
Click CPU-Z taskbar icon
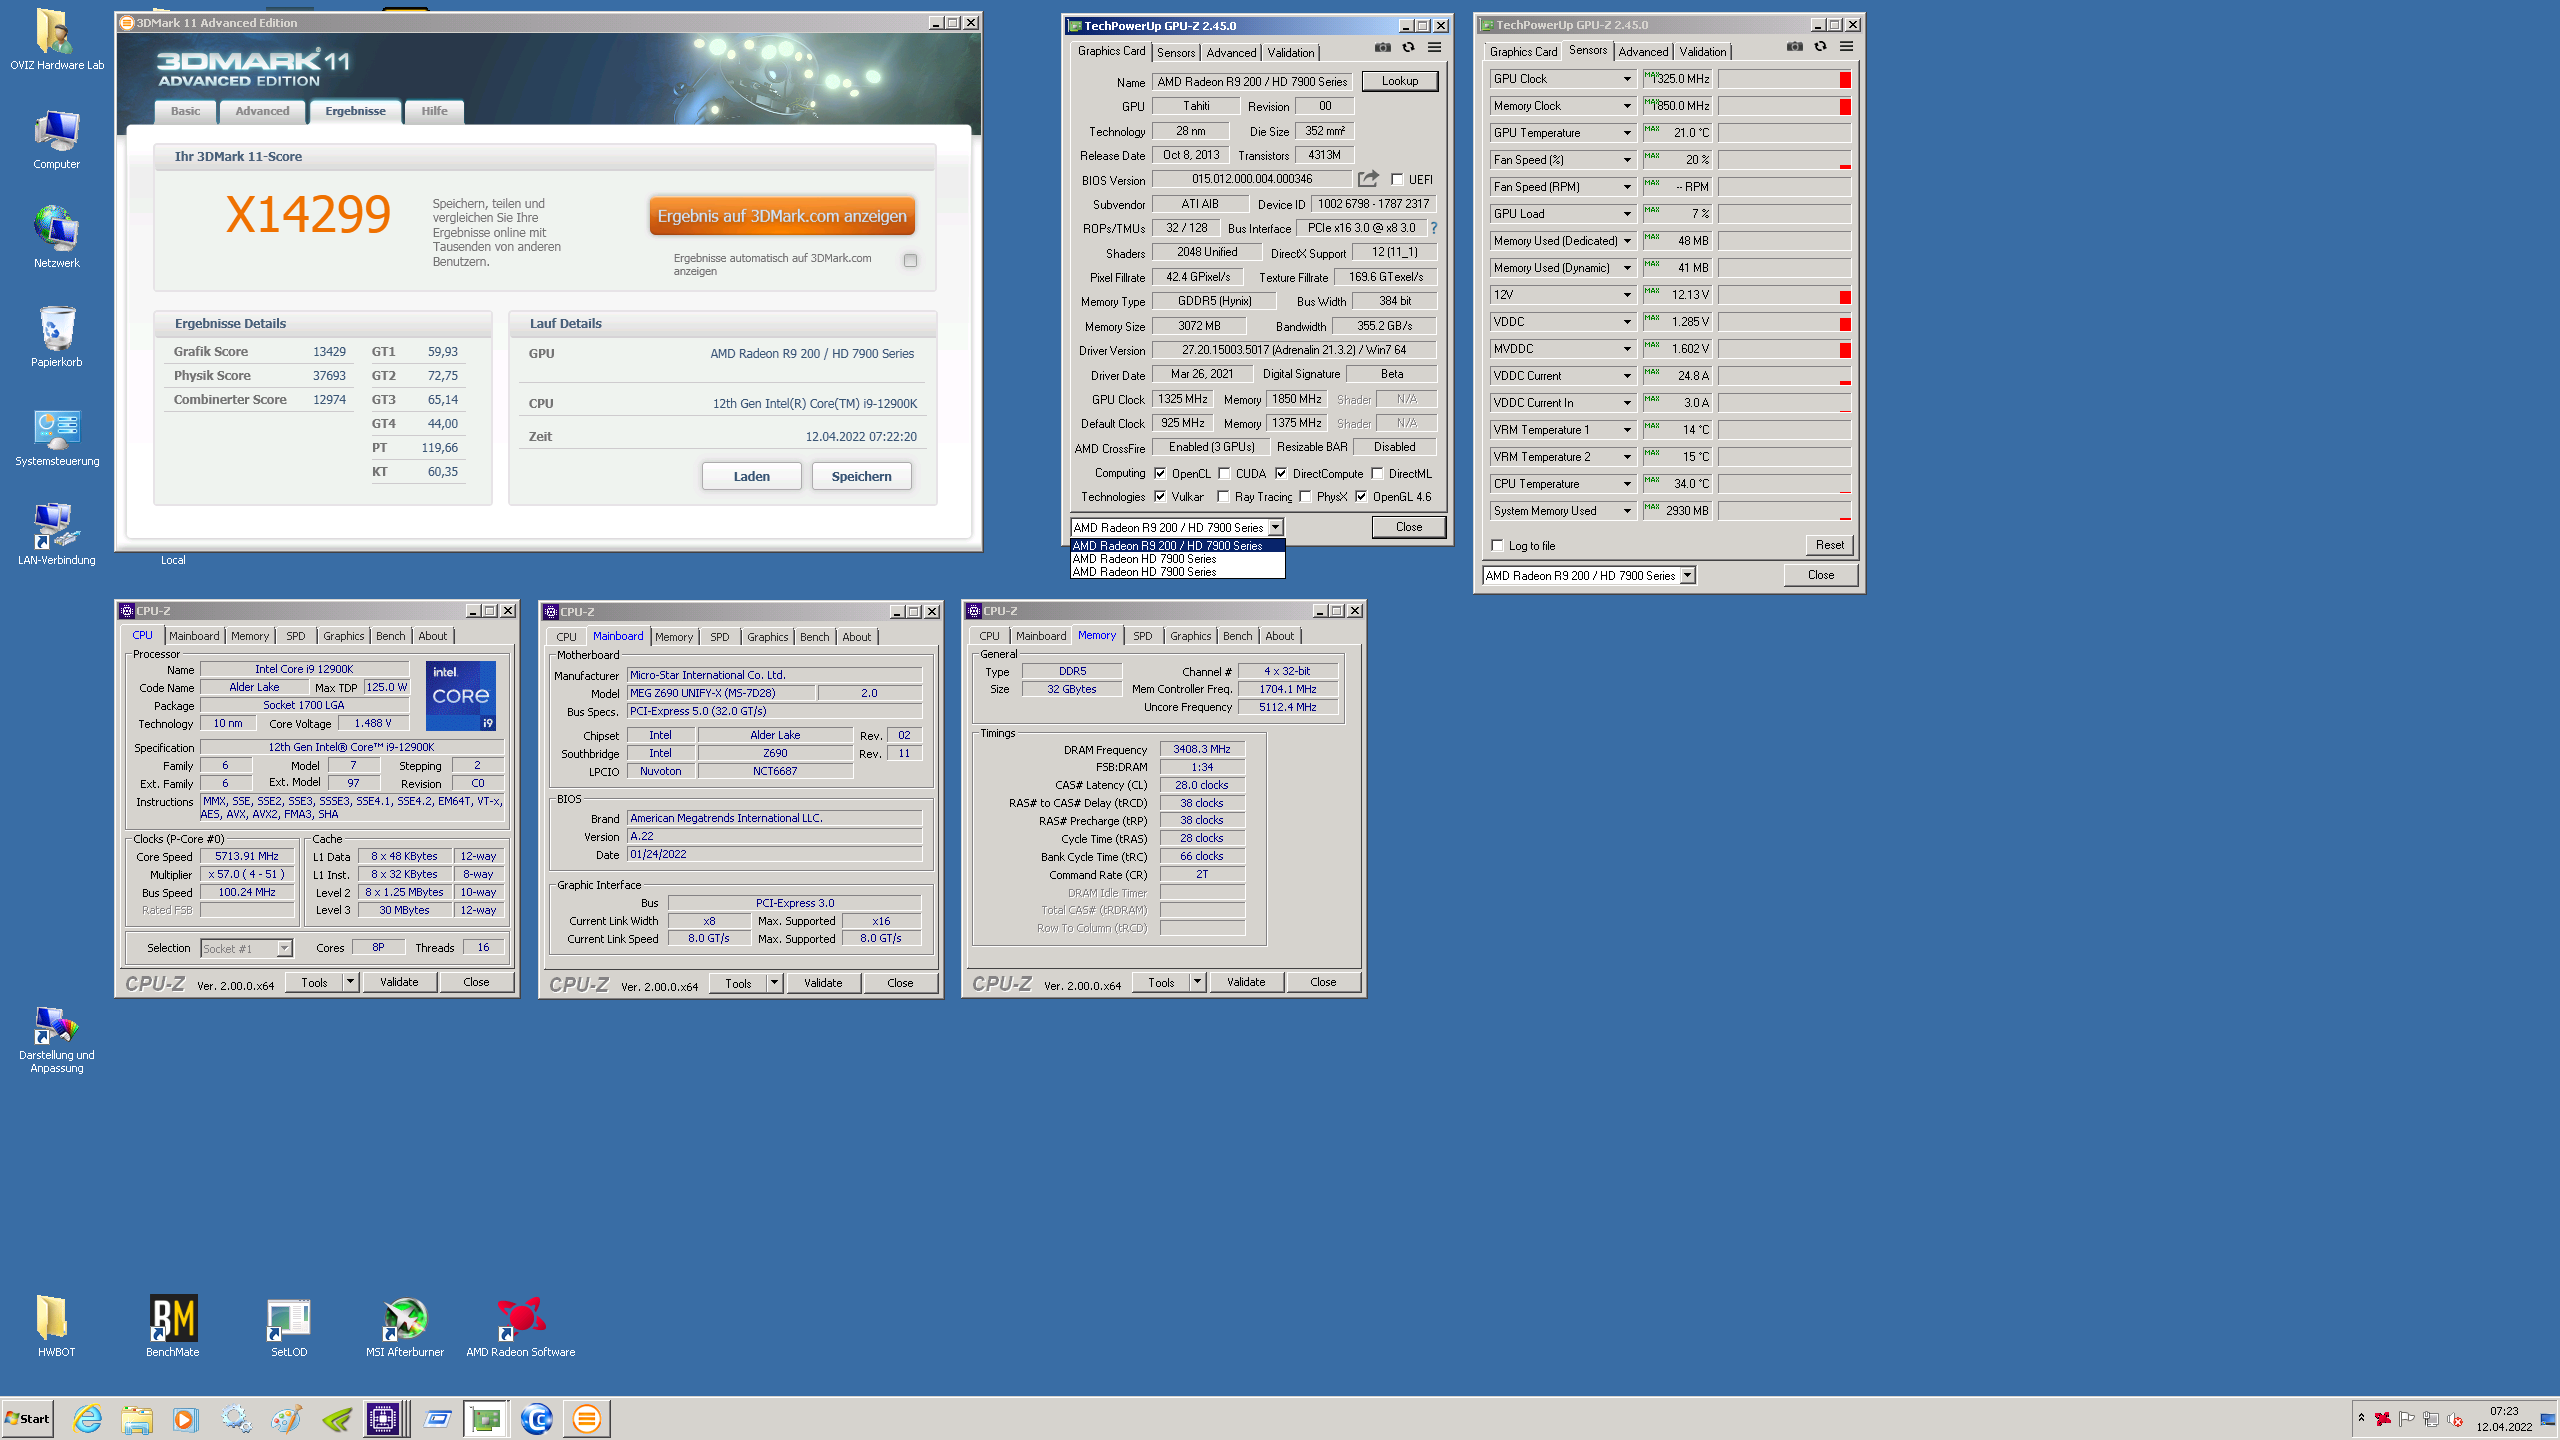coord(383,1418)
